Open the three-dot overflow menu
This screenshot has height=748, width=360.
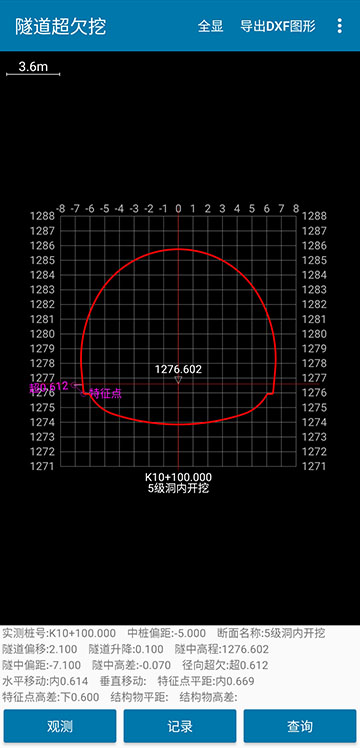pos(339,26)
